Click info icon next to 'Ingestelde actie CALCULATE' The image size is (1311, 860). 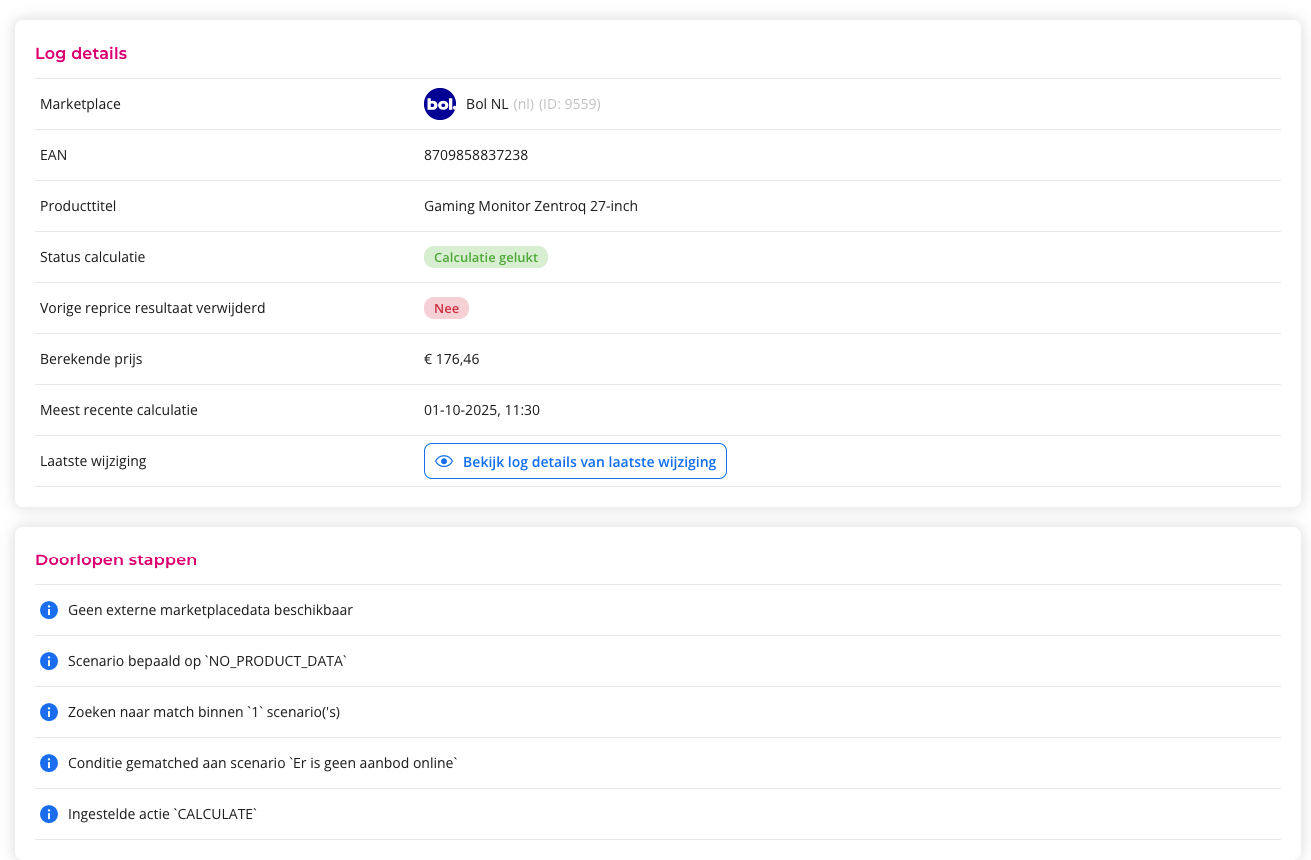48,814
